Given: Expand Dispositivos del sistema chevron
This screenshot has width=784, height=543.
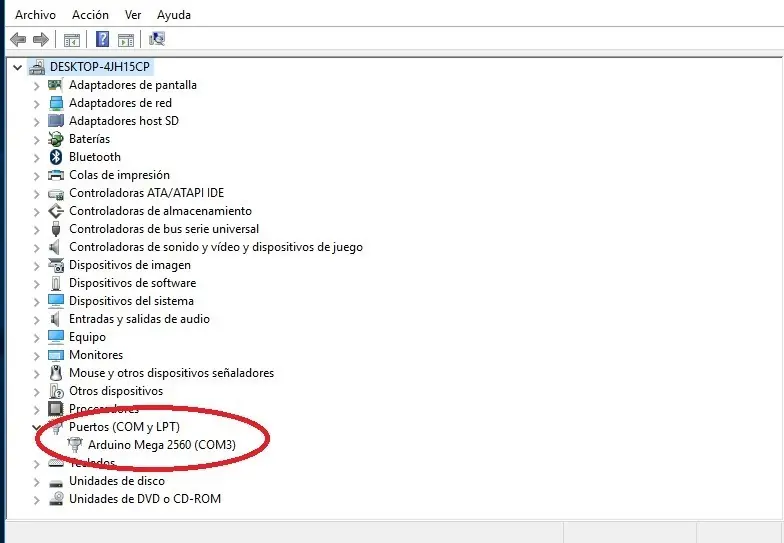Looking at the screenshot, I should (36, 302).
